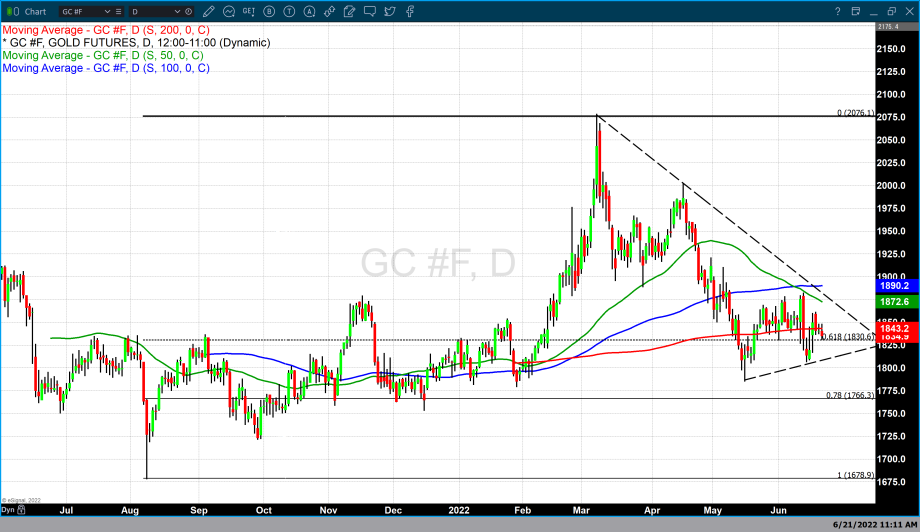Screen dimensions: 920x532
Task: Open the Chart window title menu
Action: click(35, 11)
